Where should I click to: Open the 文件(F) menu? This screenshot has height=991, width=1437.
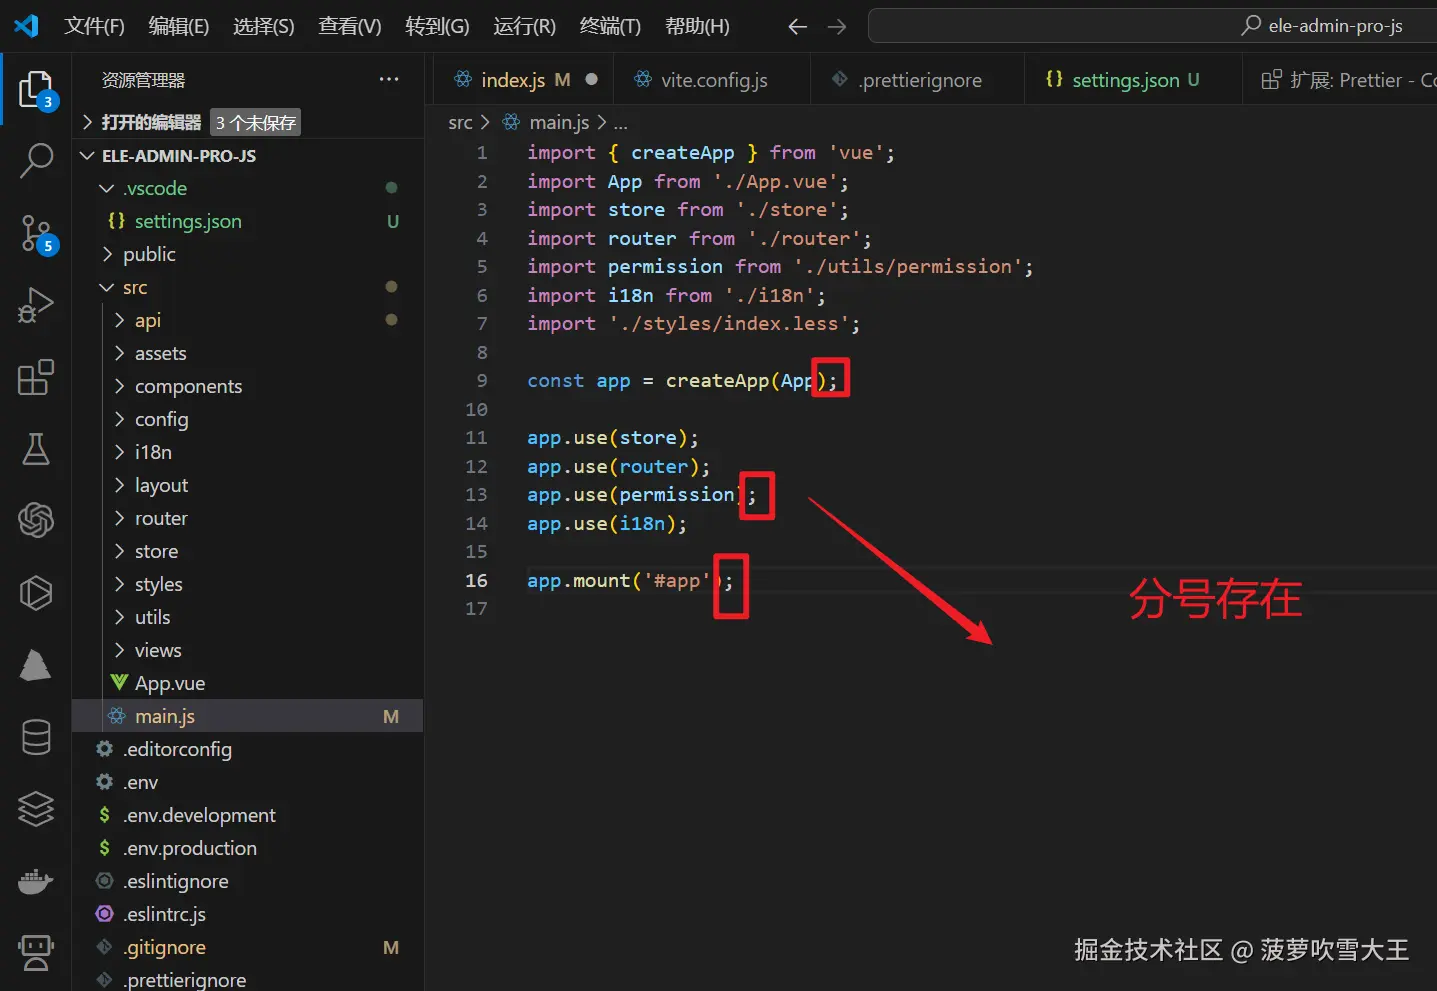94,26
